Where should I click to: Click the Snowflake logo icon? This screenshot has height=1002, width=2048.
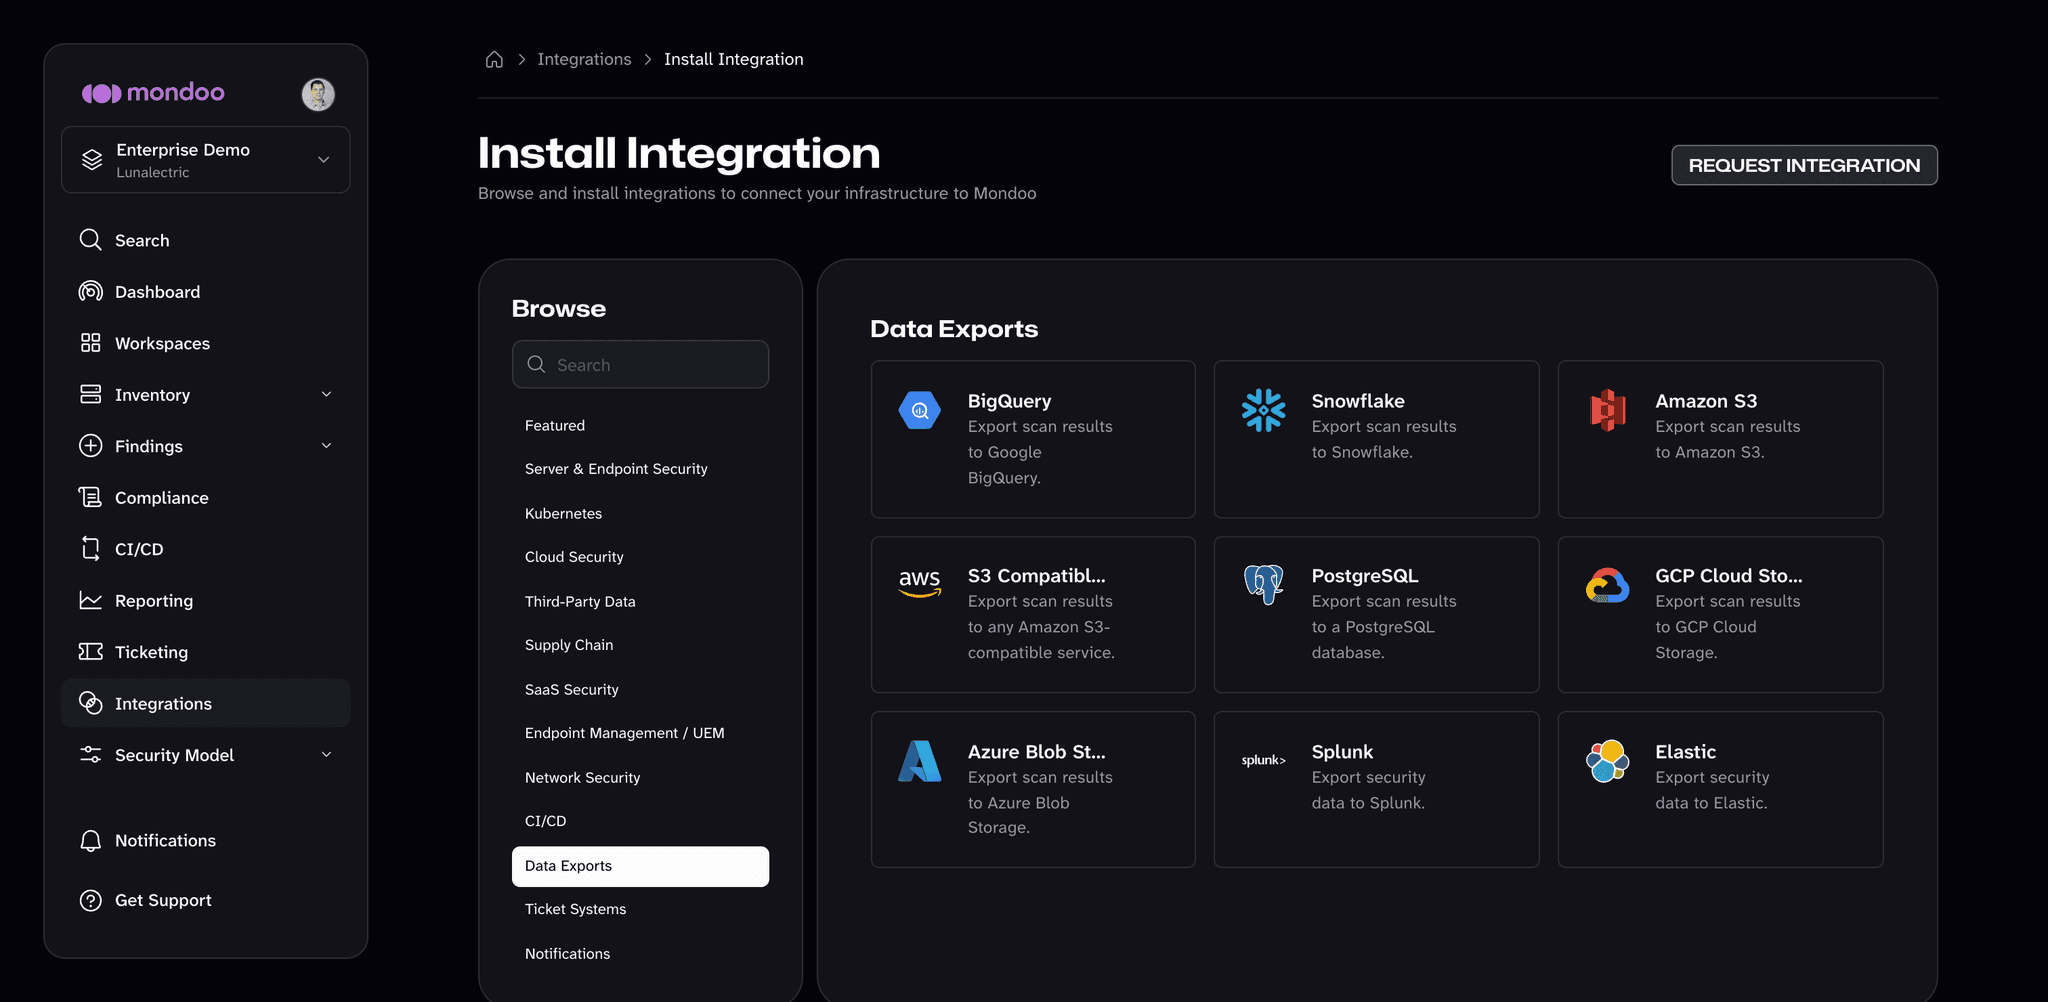click(x=1263, y=410)
